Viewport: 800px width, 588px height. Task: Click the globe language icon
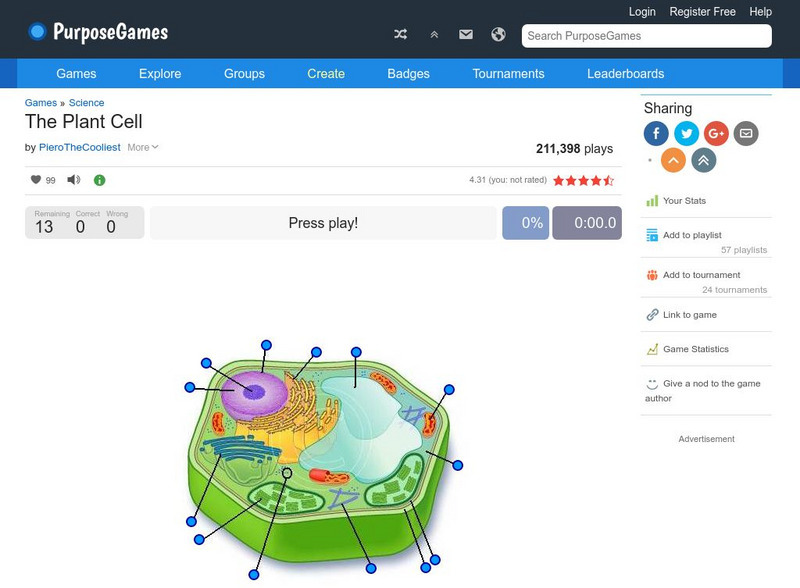click(498, 35)
